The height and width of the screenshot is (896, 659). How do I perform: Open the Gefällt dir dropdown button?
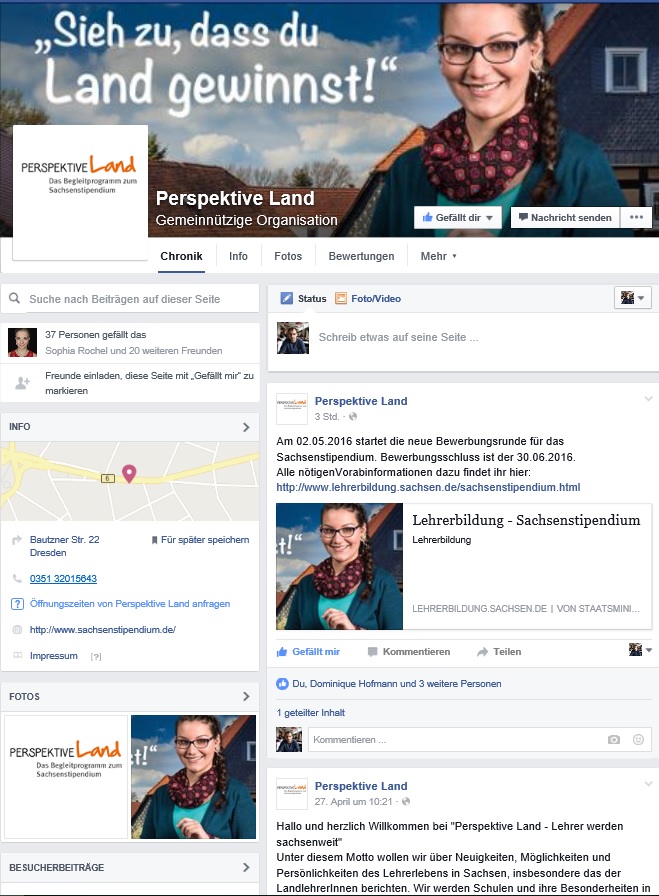[x=458, y=217]
